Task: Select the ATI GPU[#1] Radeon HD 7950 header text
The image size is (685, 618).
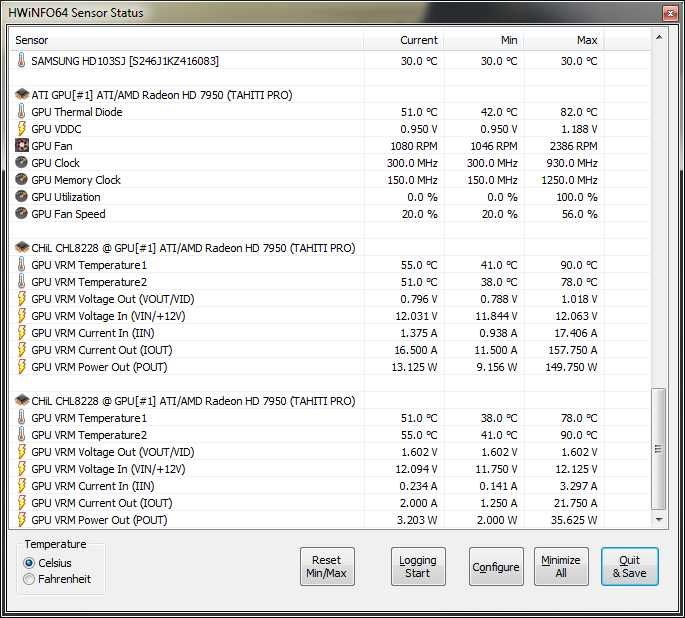Action: click(162, 95)
